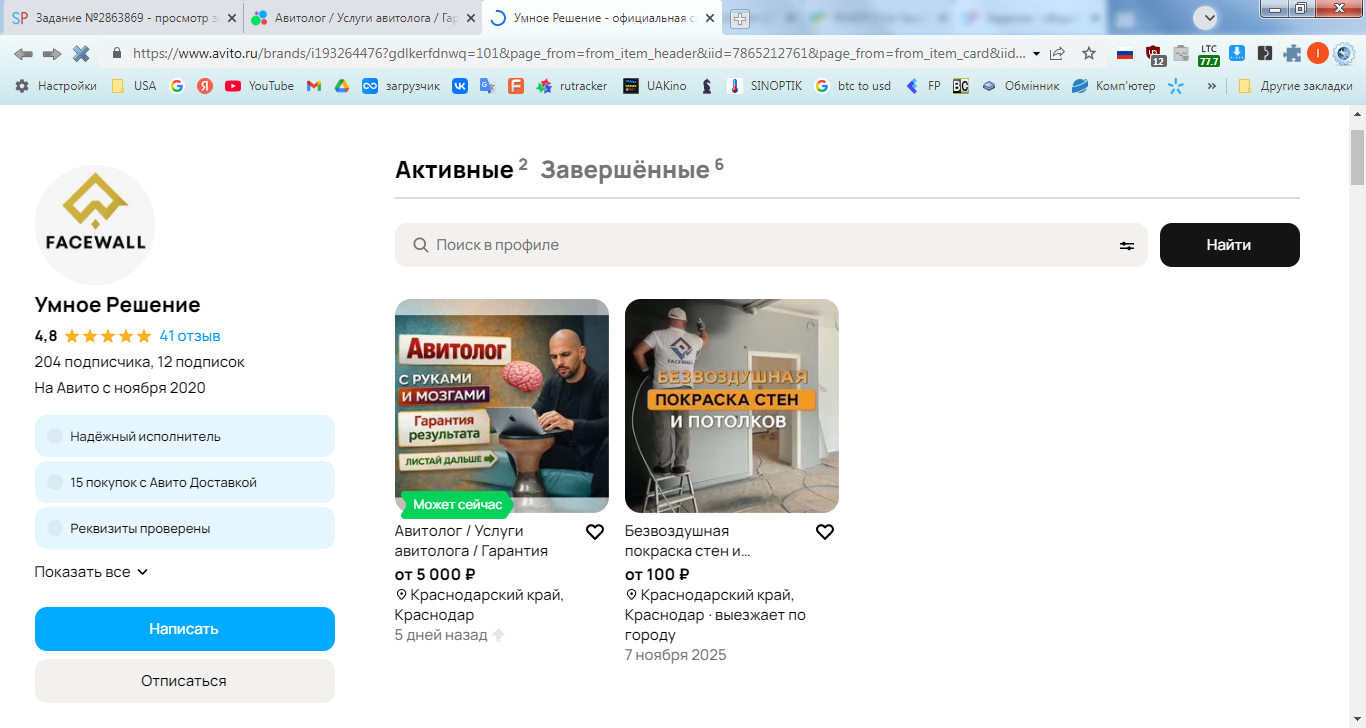Click the browser forward arrow
Image resolution: width=1366 pixels, height=728 pixels.
click(52, 53)
